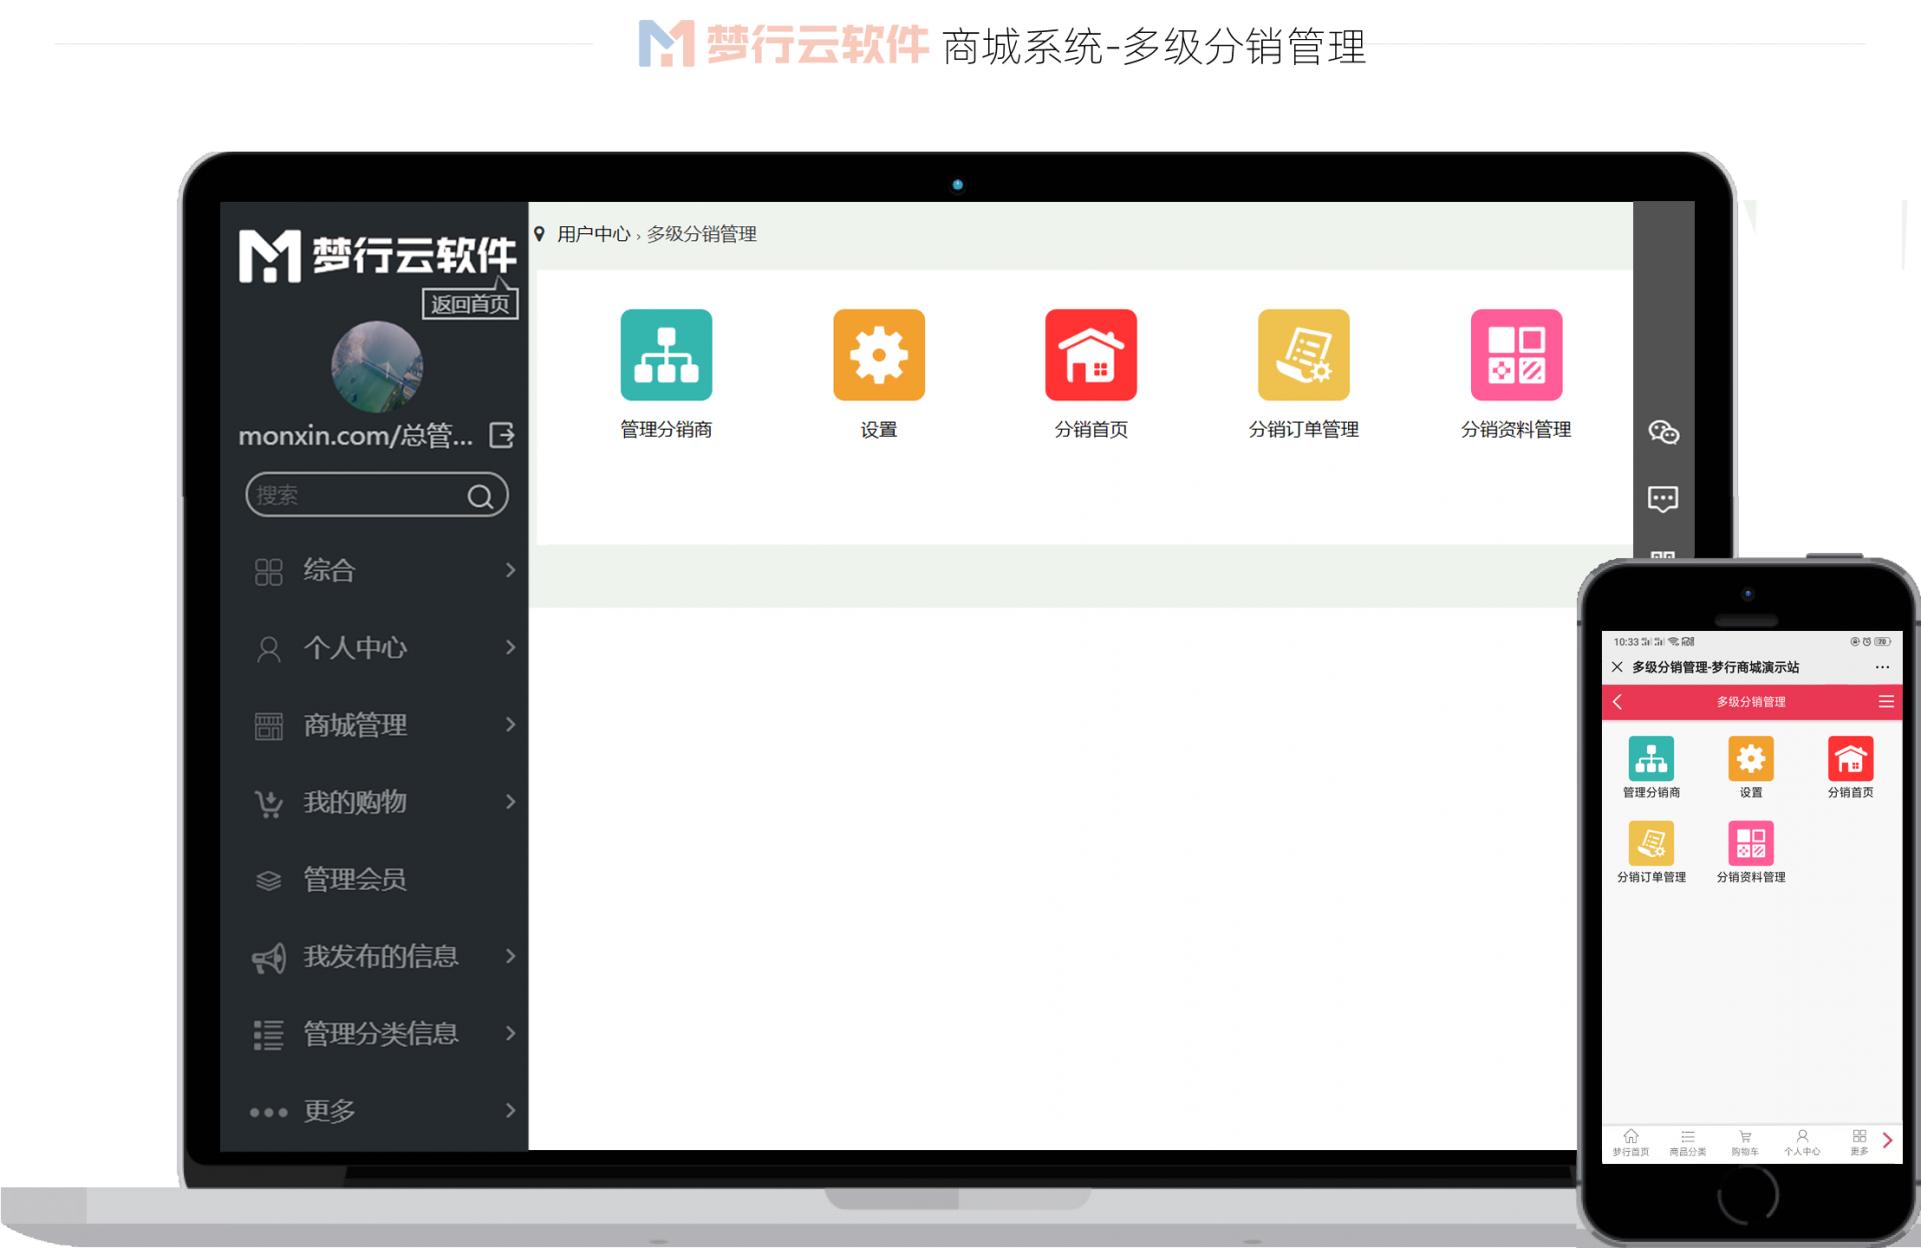Click the 管理分类信息 list icon in sidebar

(x=268, y=1035)
